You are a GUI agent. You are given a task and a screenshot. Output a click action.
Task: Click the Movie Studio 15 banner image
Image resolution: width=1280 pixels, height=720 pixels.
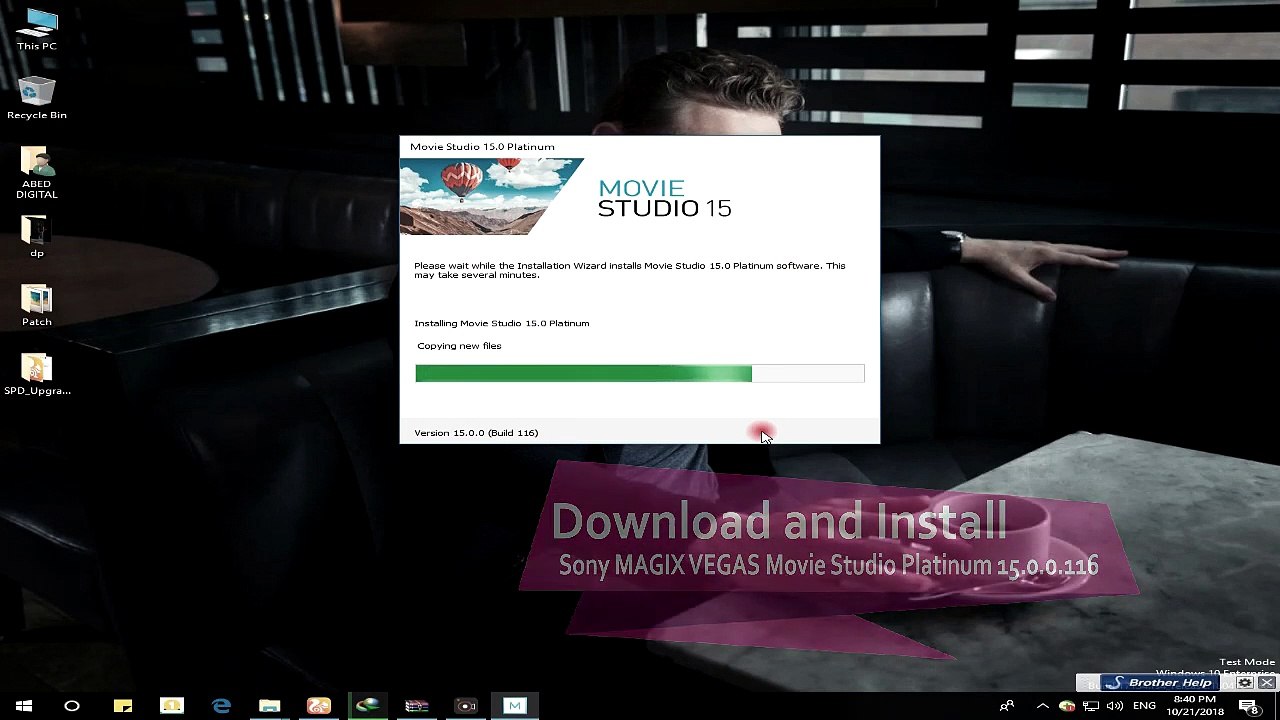(490, 196)
